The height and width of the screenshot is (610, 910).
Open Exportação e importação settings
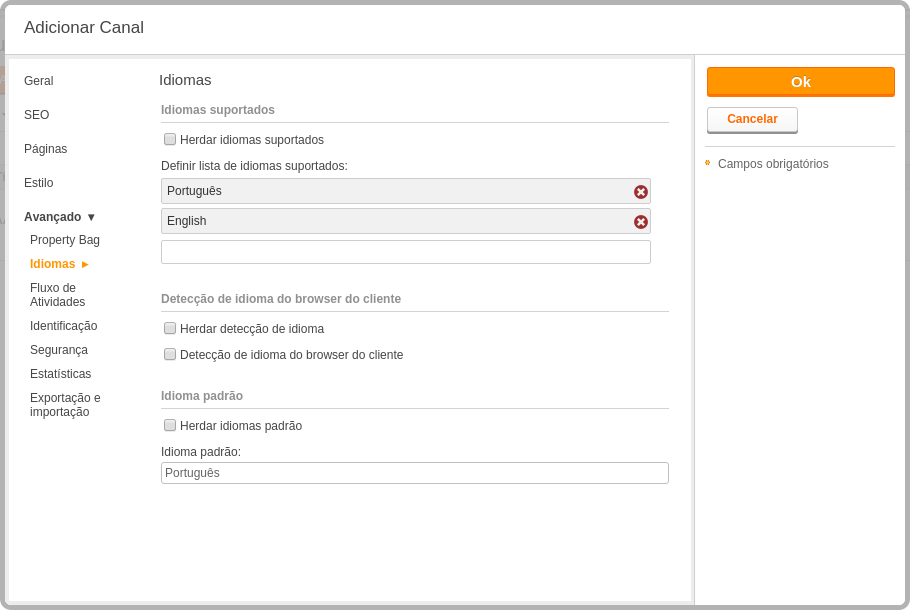pos(65,405)
